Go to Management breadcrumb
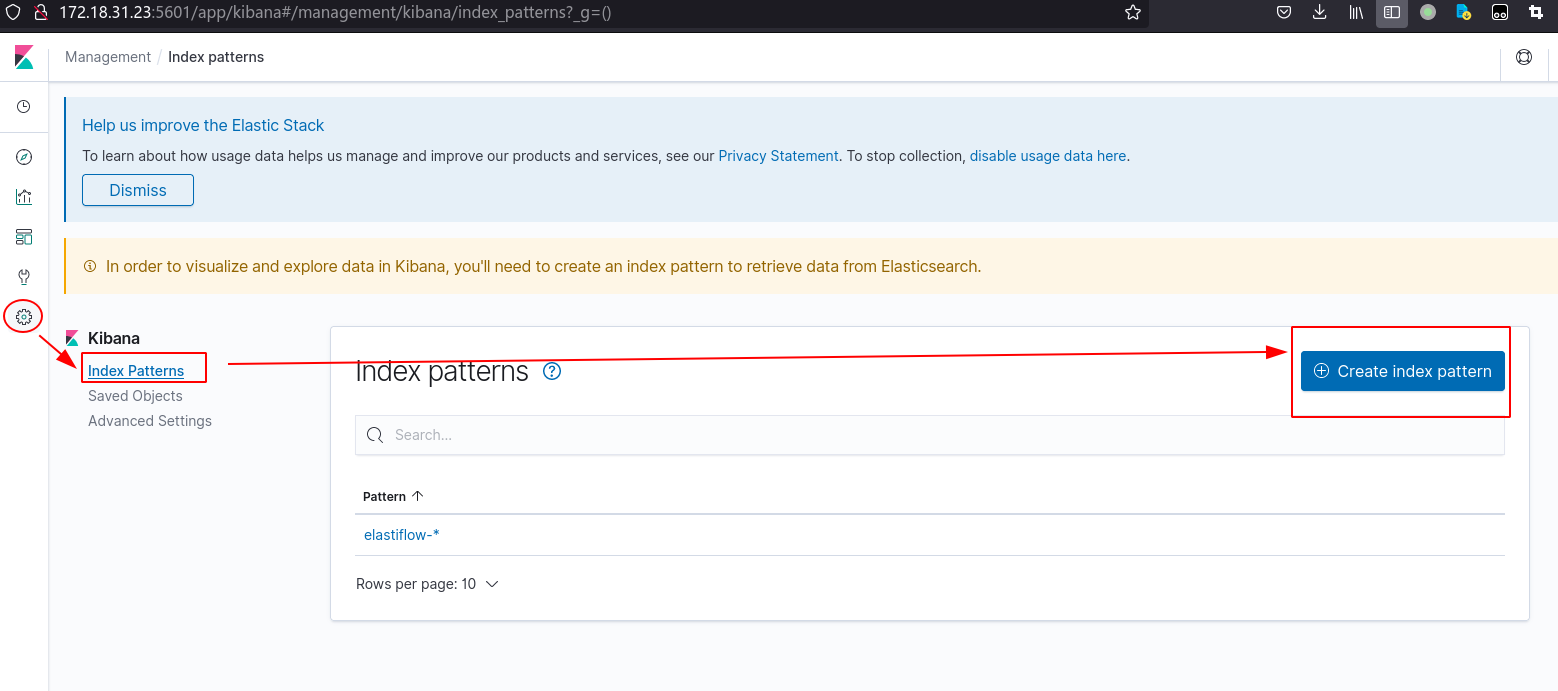Screen dimensions: 1558x691 coord(108,57)
